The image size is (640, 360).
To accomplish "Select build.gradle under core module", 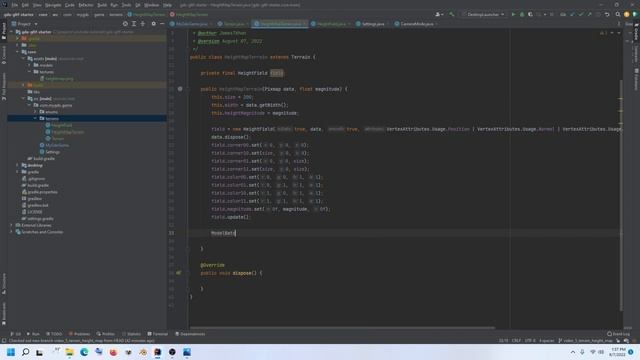I will pyautogui.click(x=41, y=158).
